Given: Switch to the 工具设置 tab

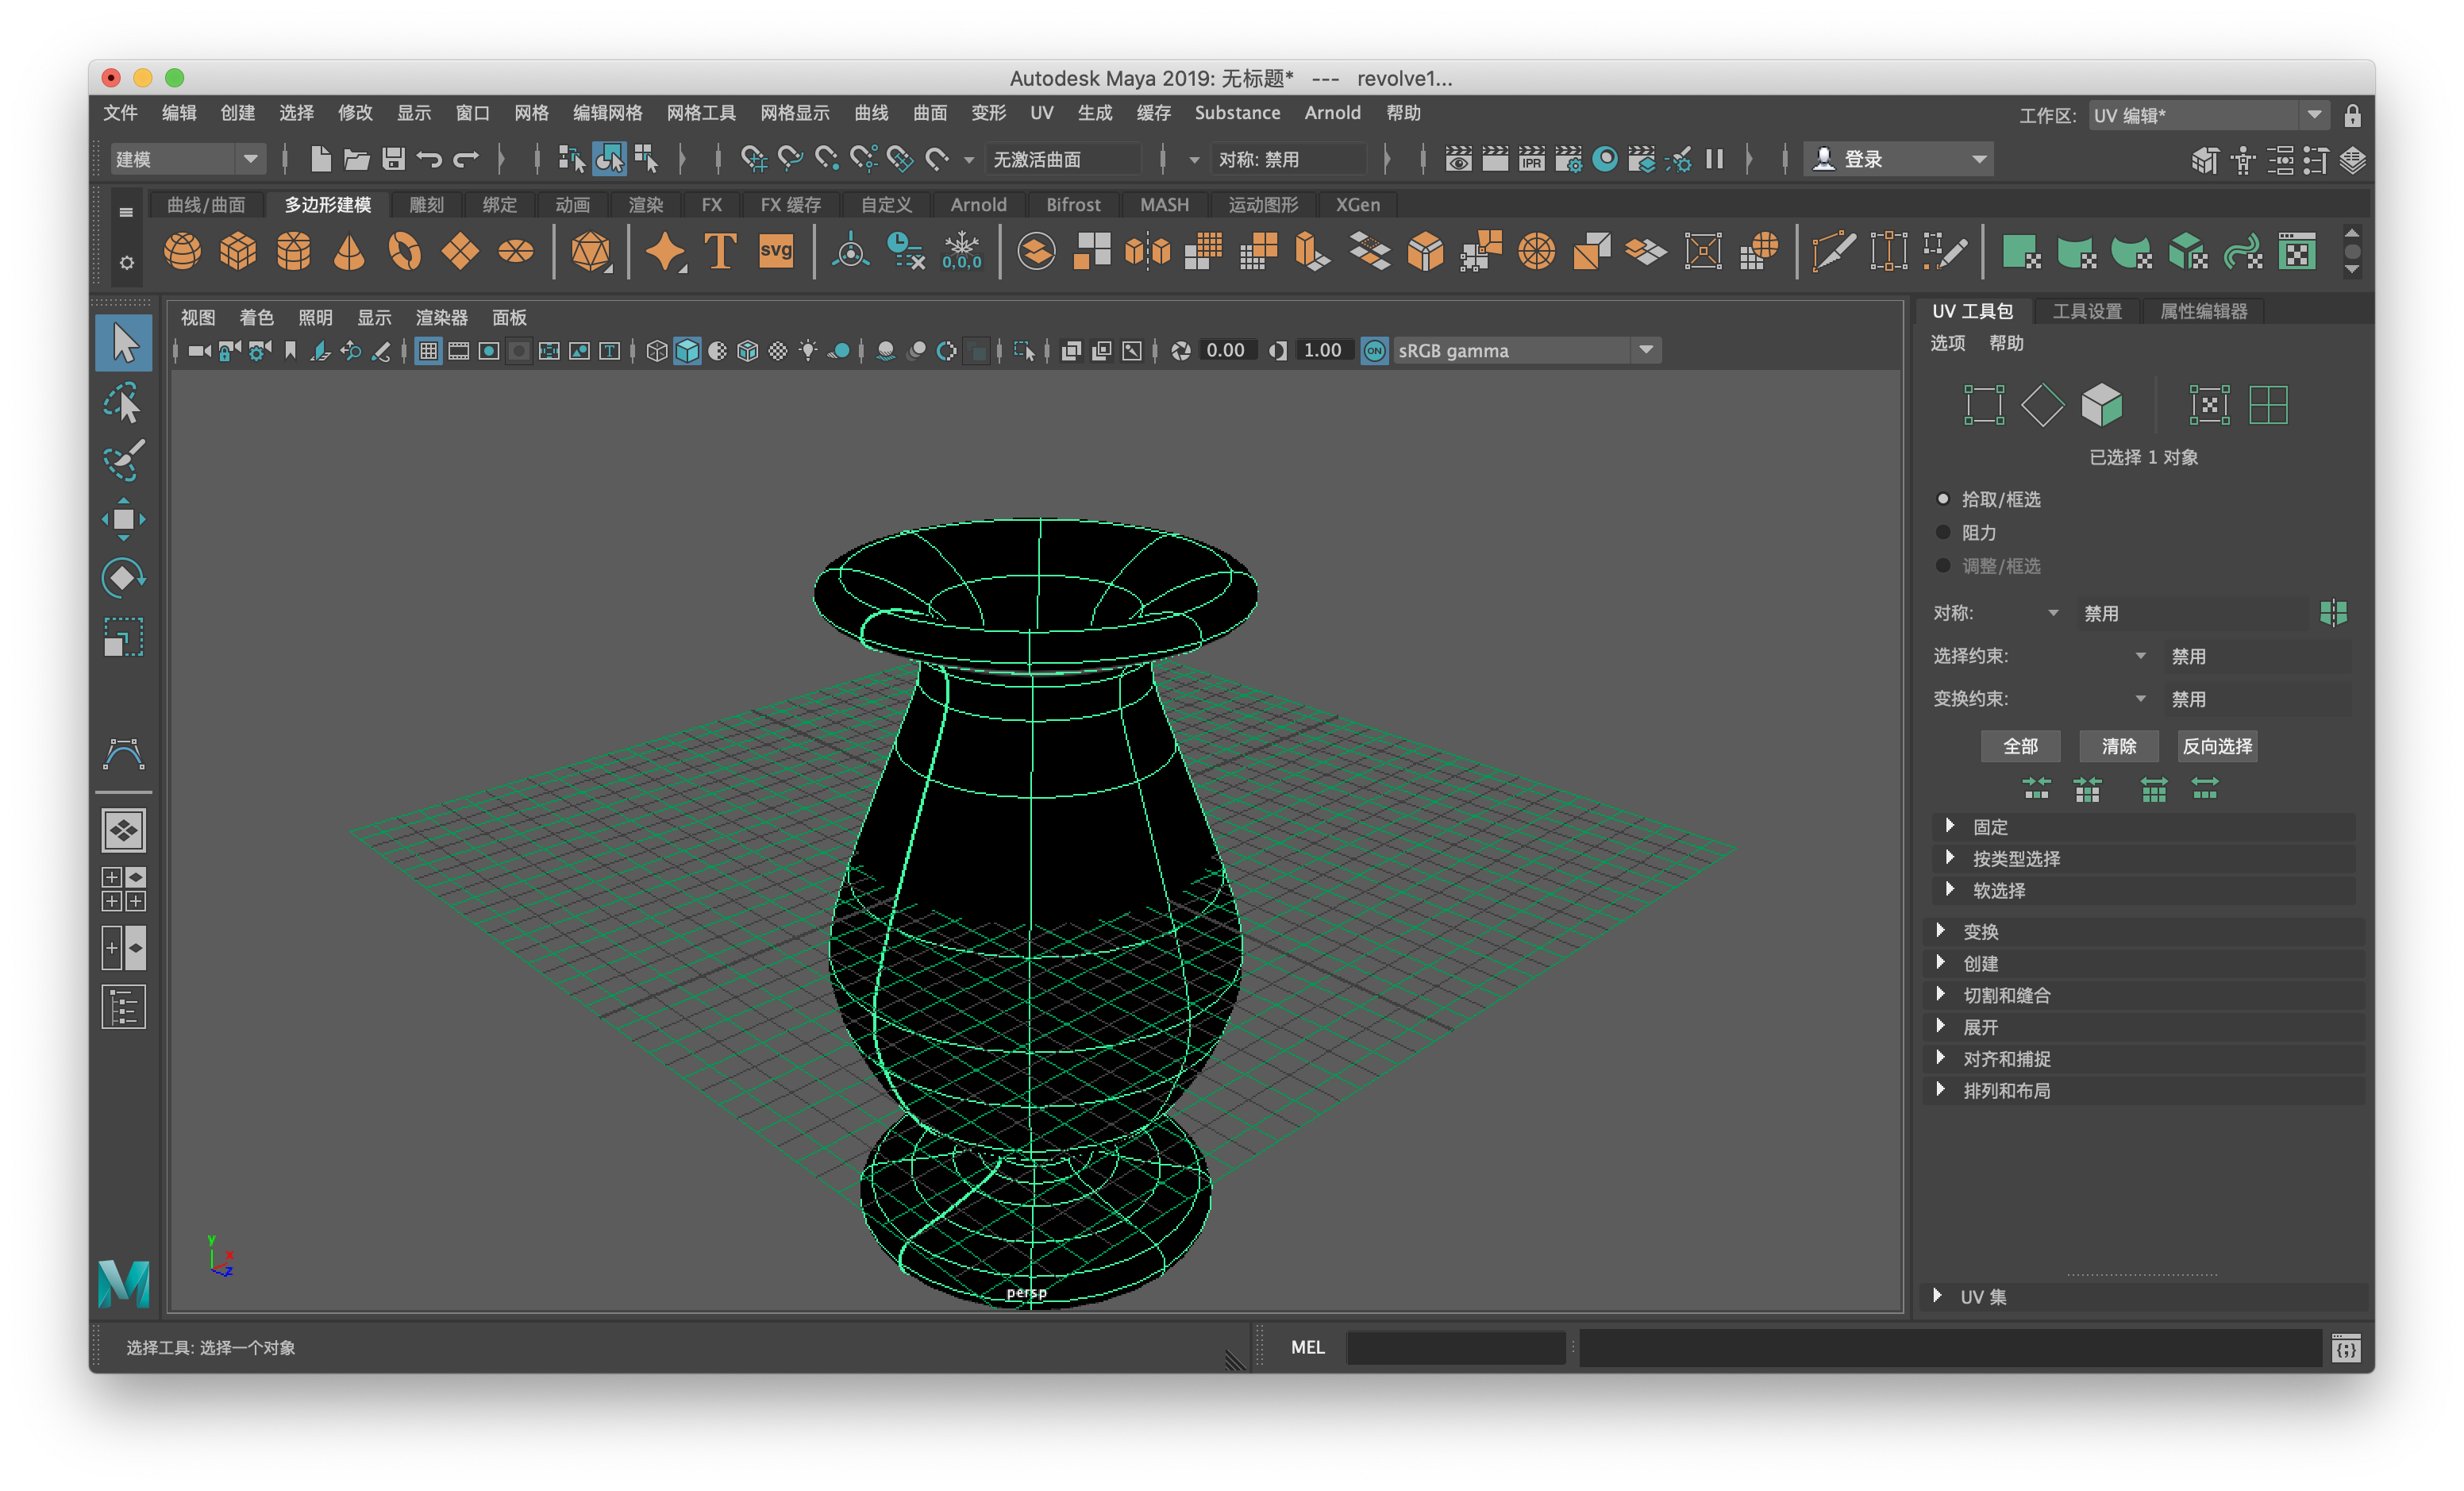Looking at the screenshot, I should click(x=2087, y=311).
